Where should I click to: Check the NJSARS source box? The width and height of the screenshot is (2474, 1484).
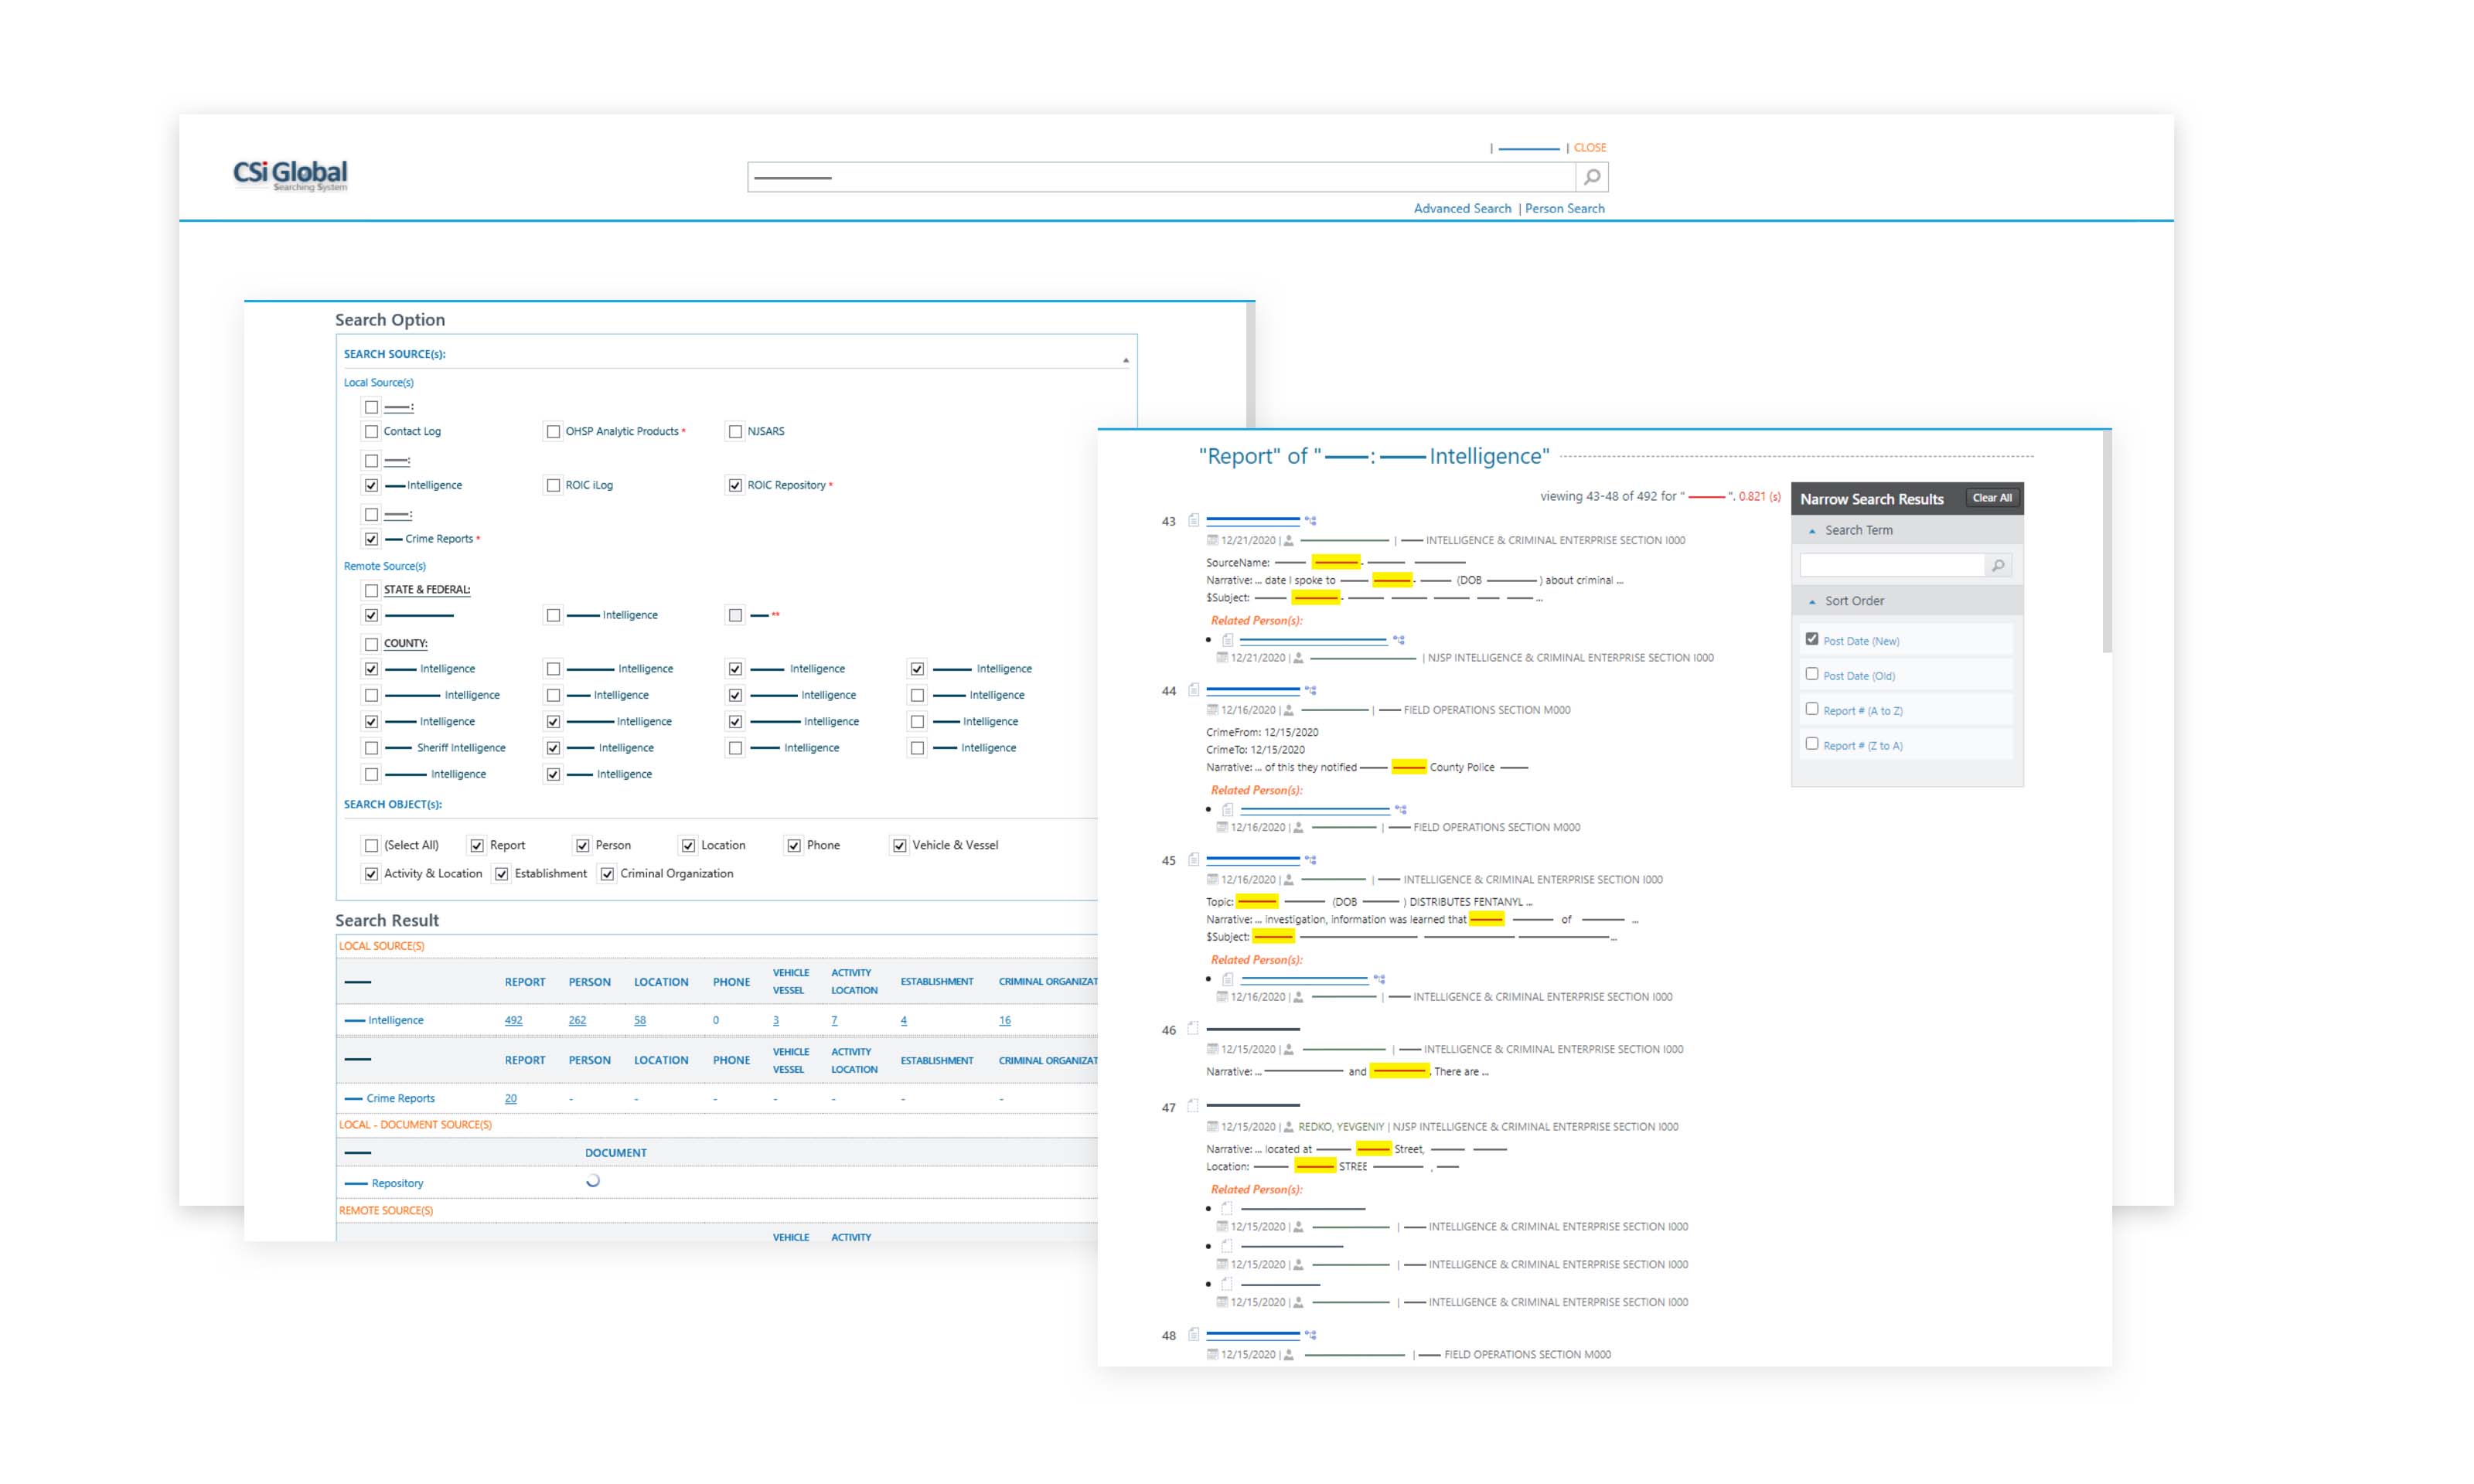point(735,432)
